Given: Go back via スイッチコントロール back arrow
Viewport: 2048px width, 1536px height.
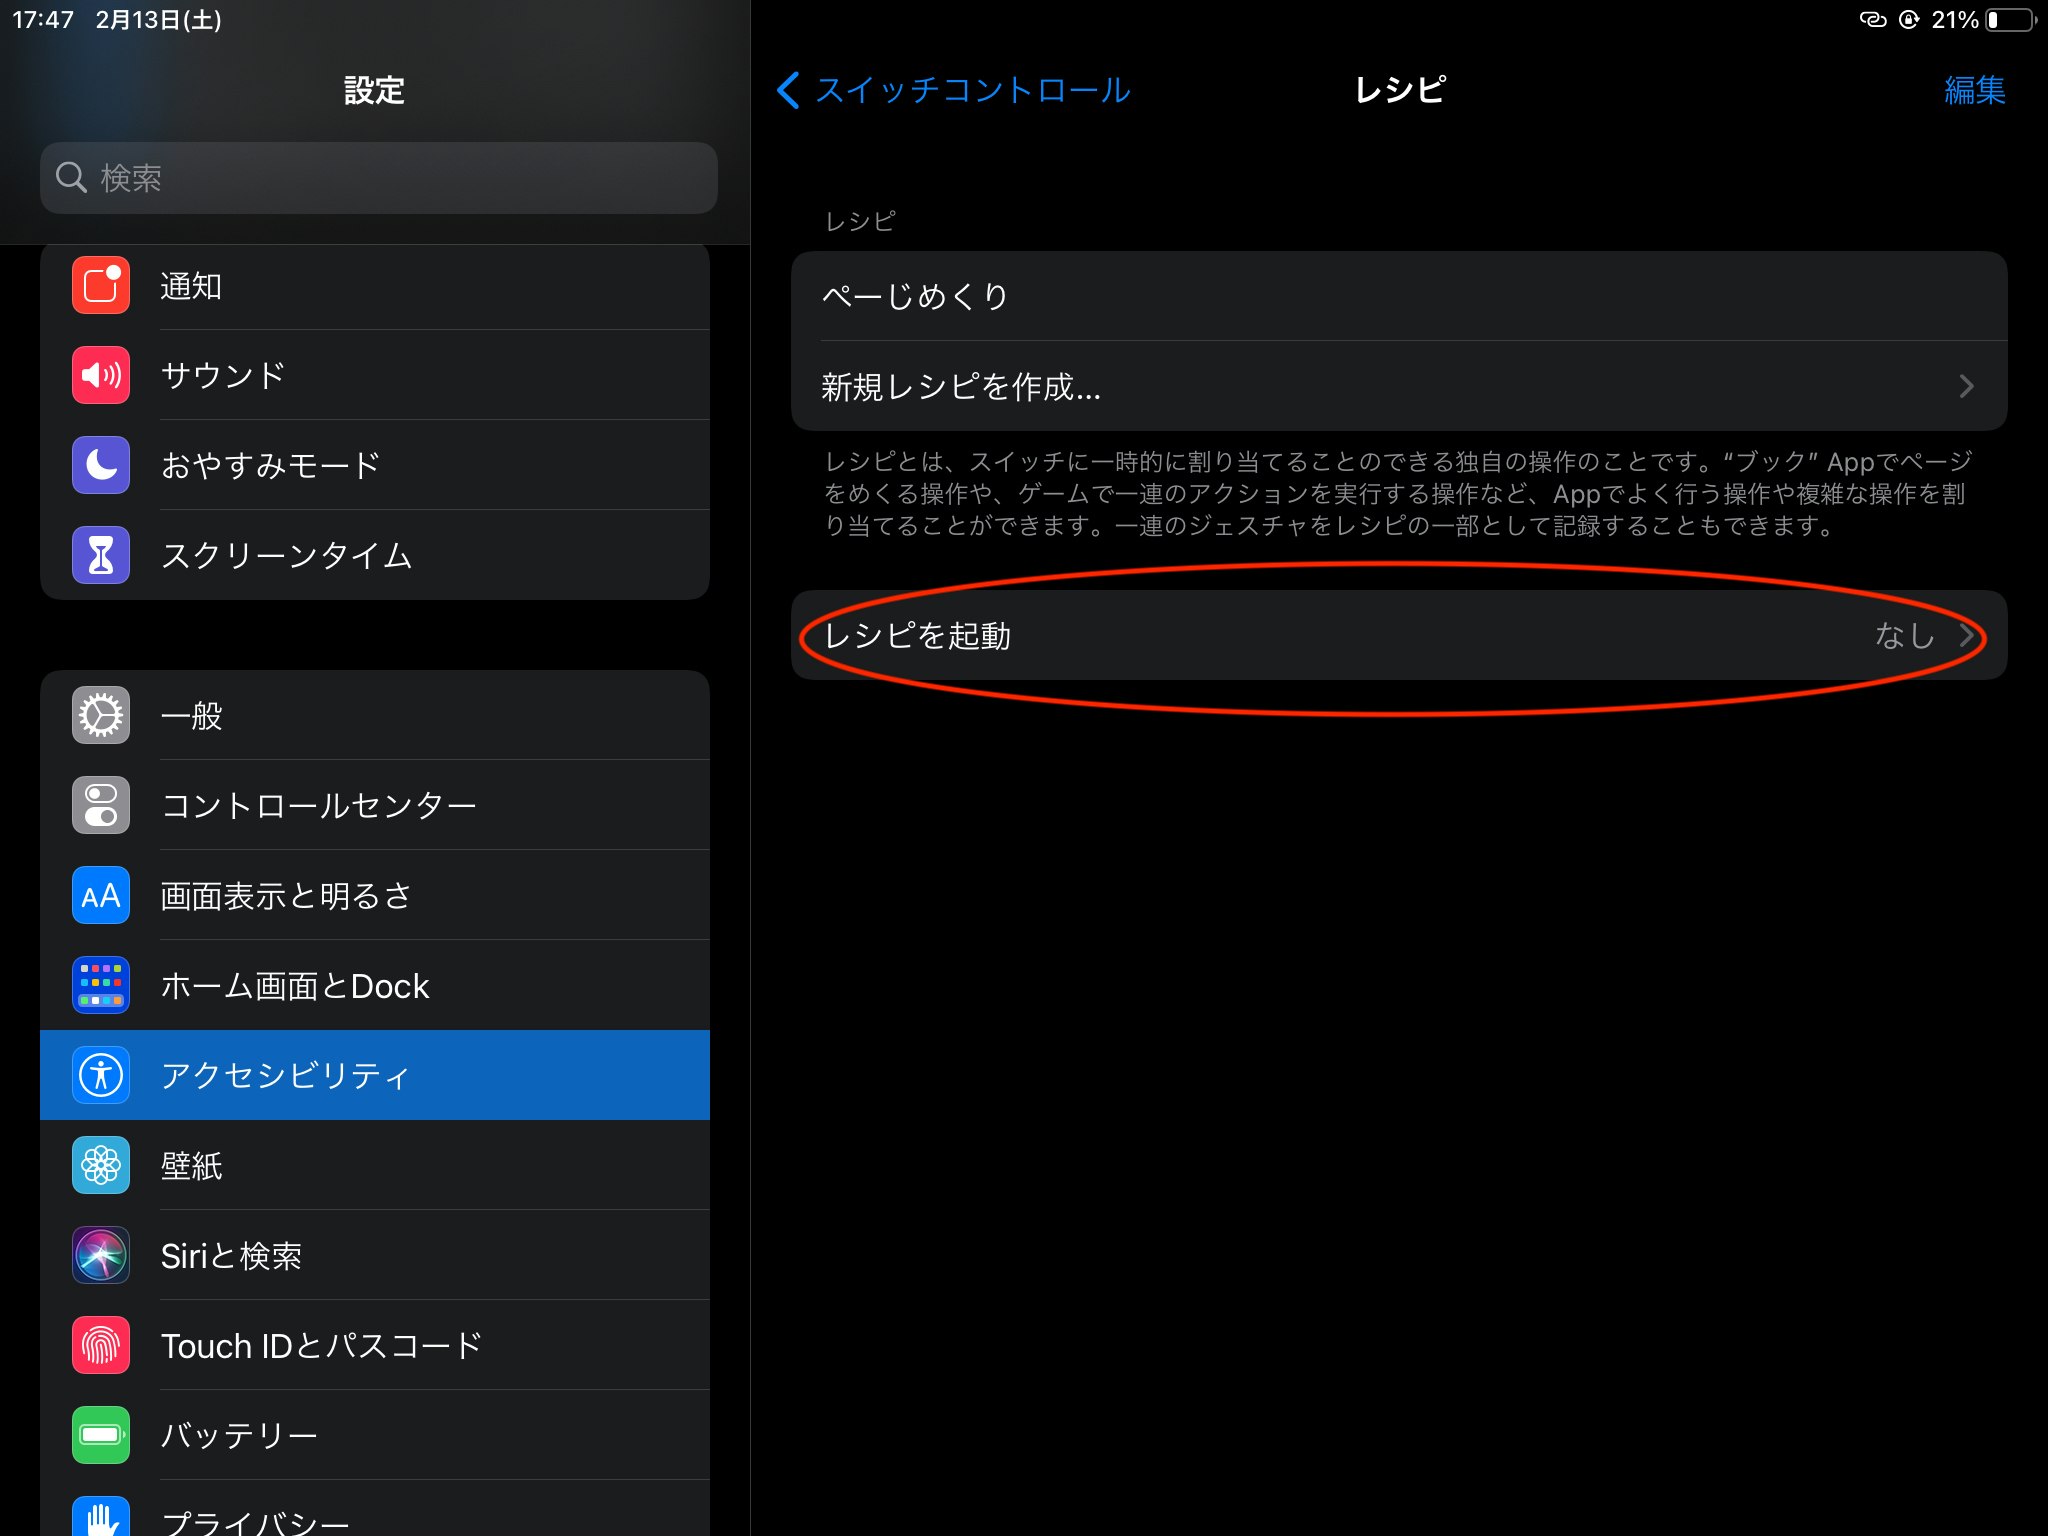Looking at the screenshot, I should (789, 90).
